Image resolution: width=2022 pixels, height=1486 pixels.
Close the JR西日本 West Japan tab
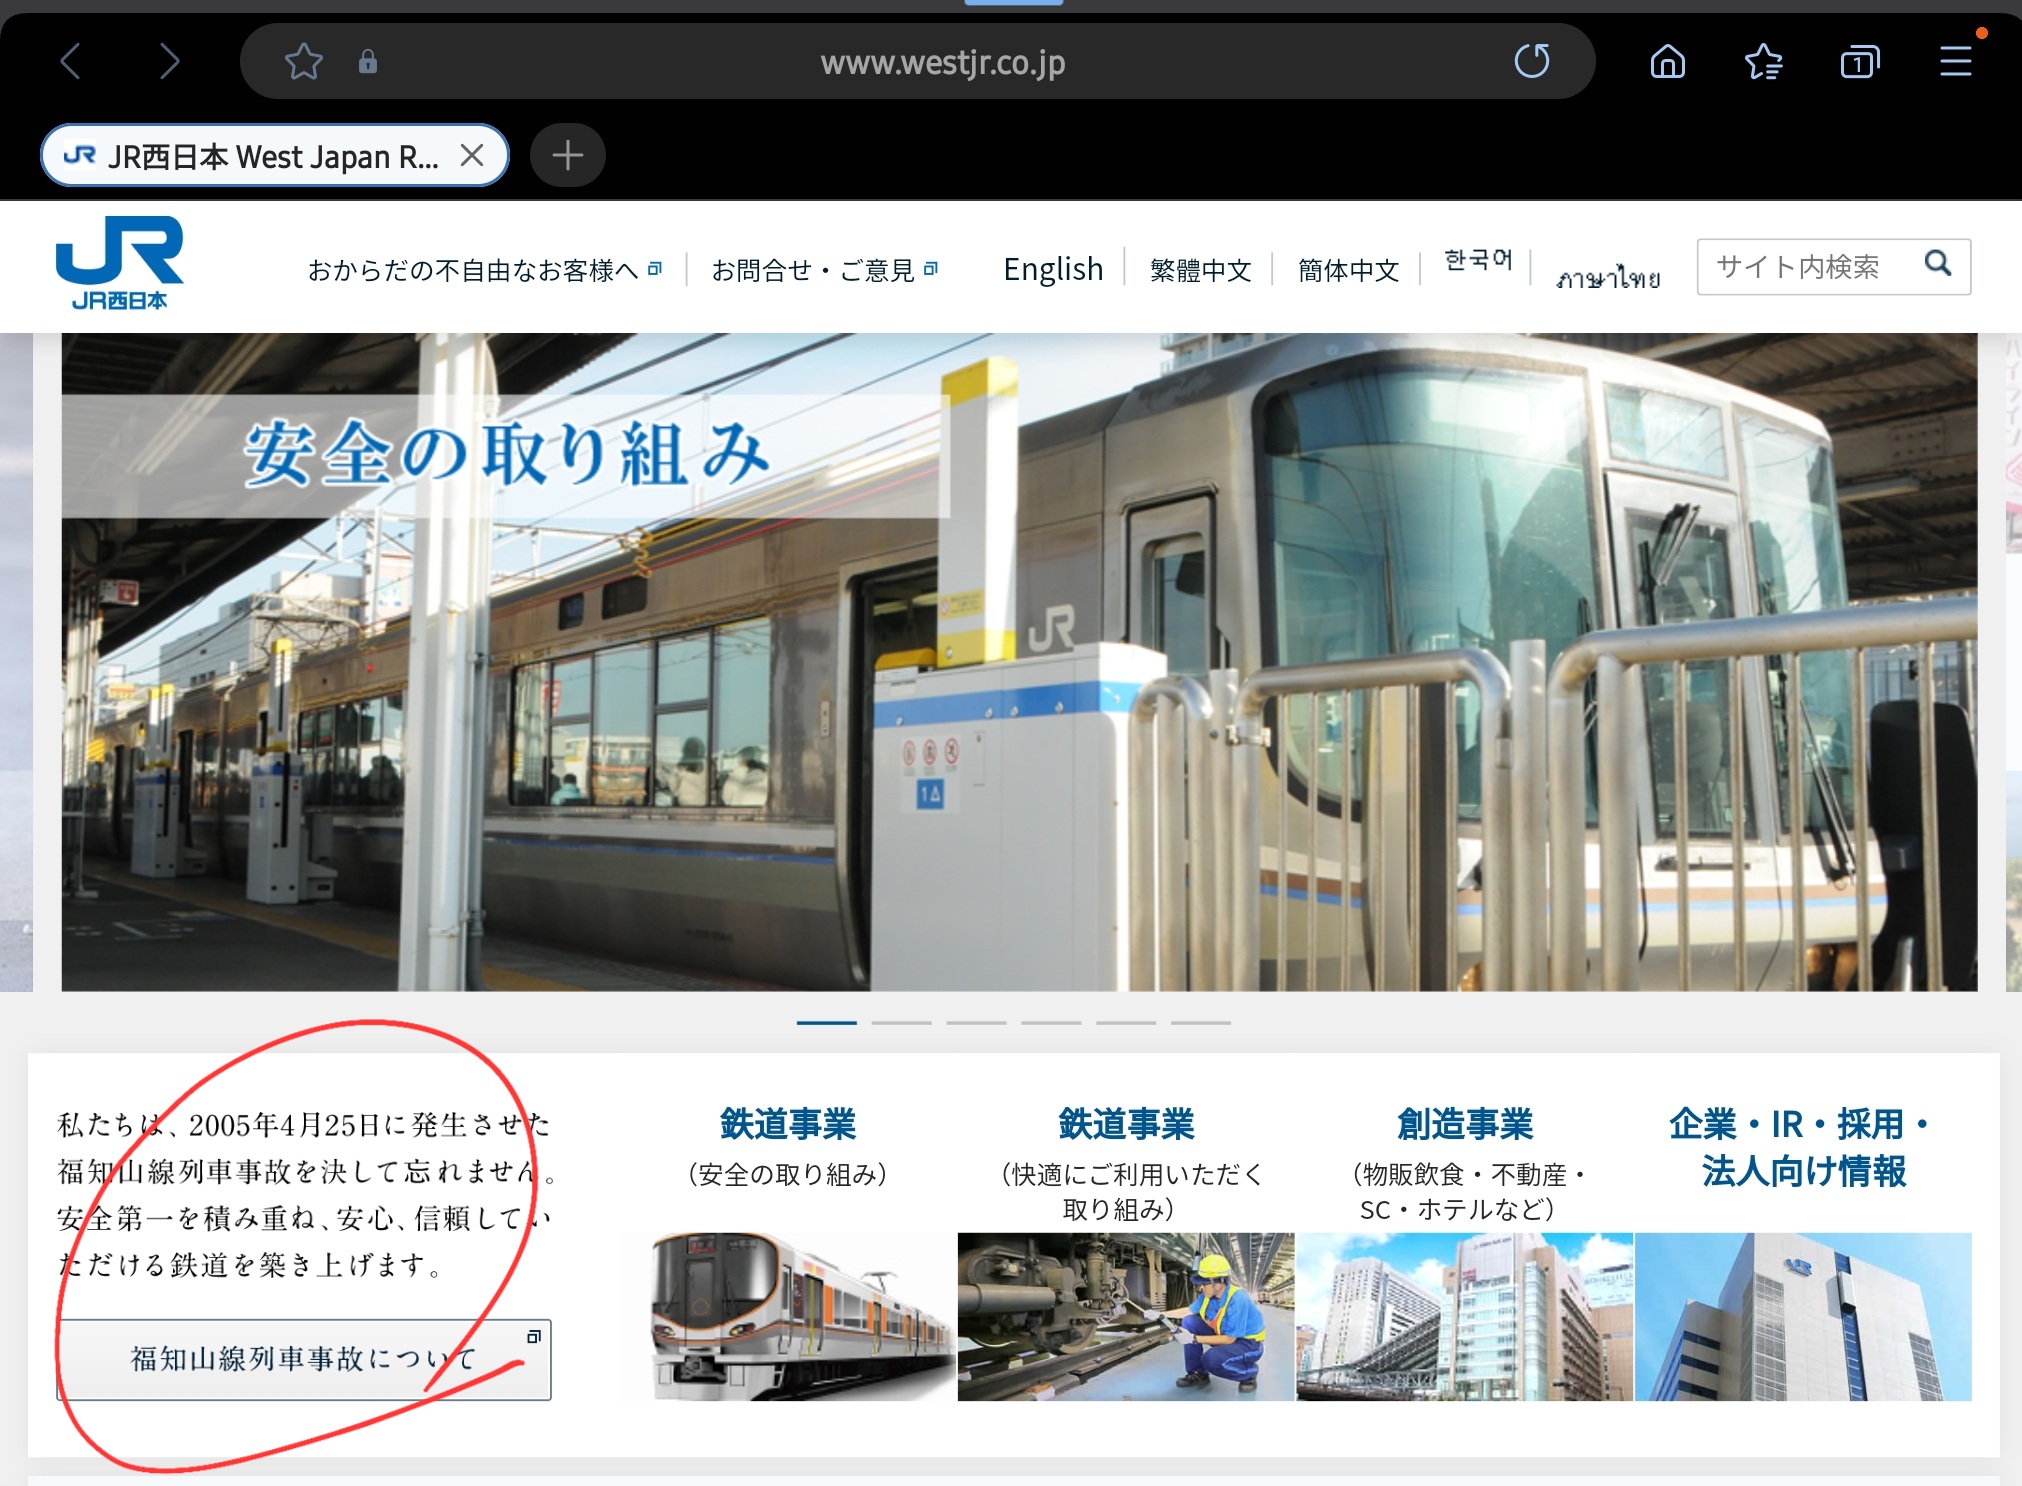(472, 155)
